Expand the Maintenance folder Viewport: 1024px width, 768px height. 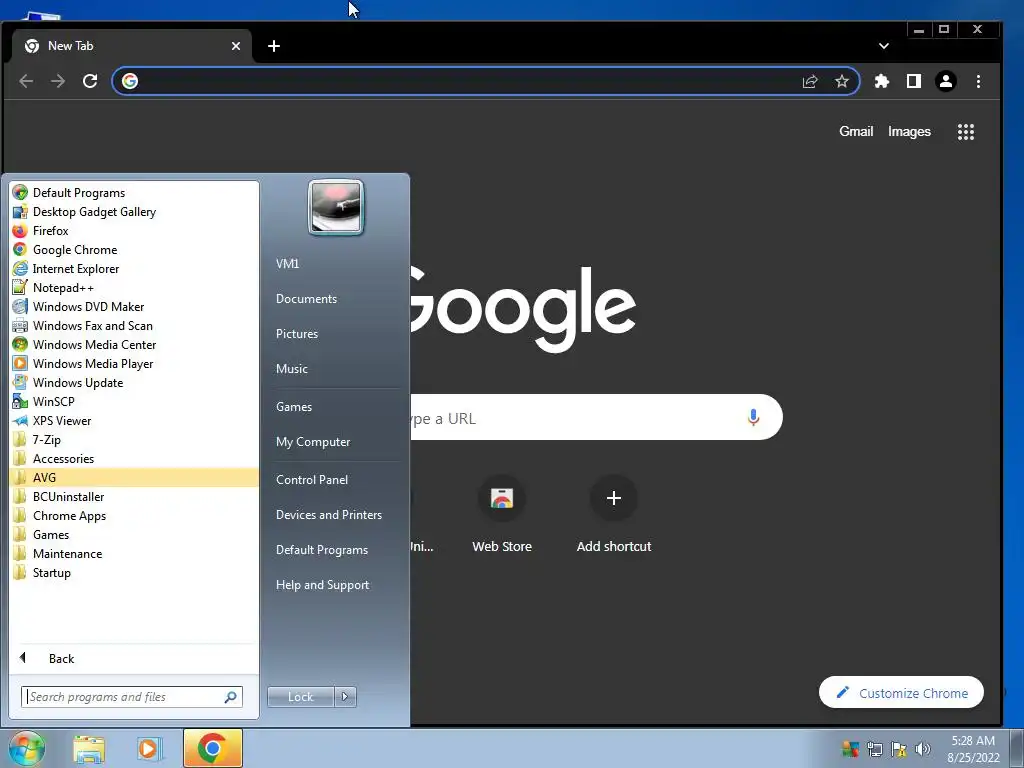[x=135, y=553]
